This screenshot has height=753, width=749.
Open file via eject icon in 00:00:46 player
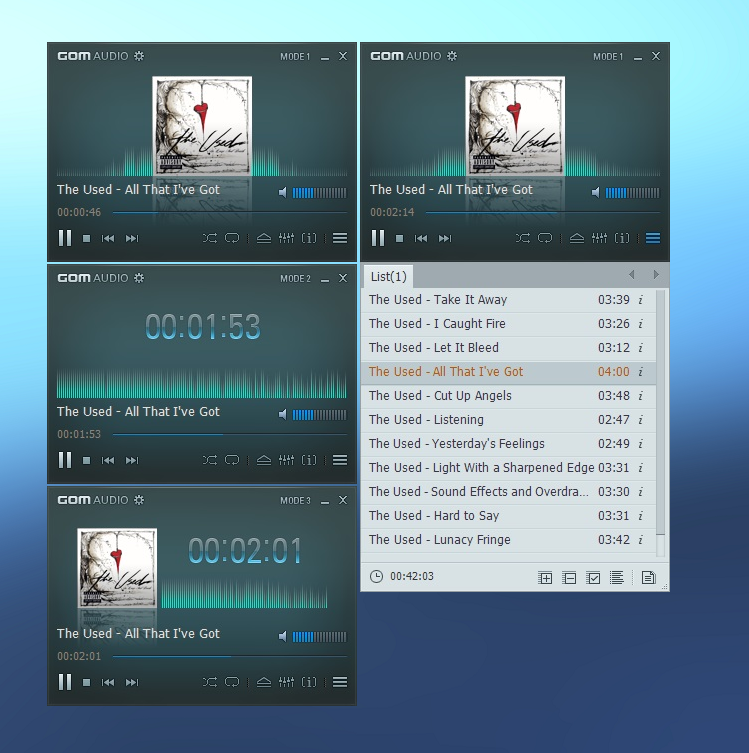(264, 238)
